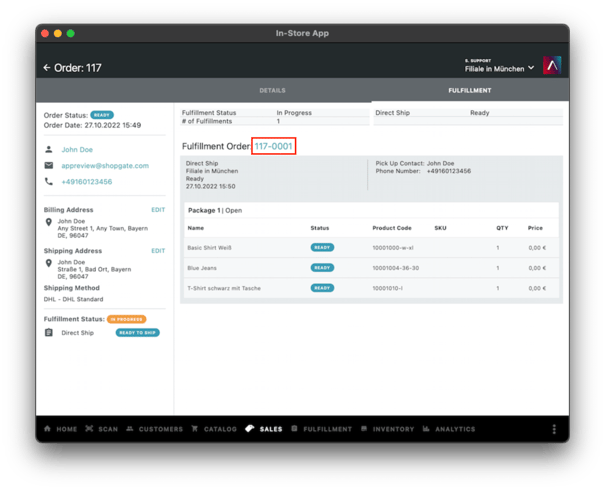Switch to the Details tab
This screenshot has width=605, height=490.
click(x=272, y=90)
